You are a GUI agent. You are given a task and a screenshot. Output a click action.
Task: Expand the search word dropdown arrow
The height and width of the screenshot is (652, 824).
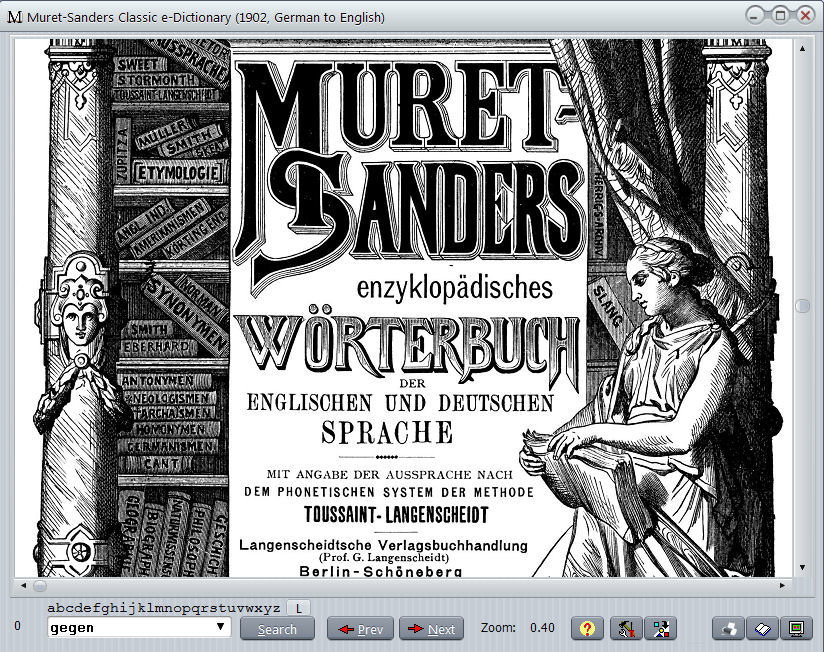[x=221, y=627]
